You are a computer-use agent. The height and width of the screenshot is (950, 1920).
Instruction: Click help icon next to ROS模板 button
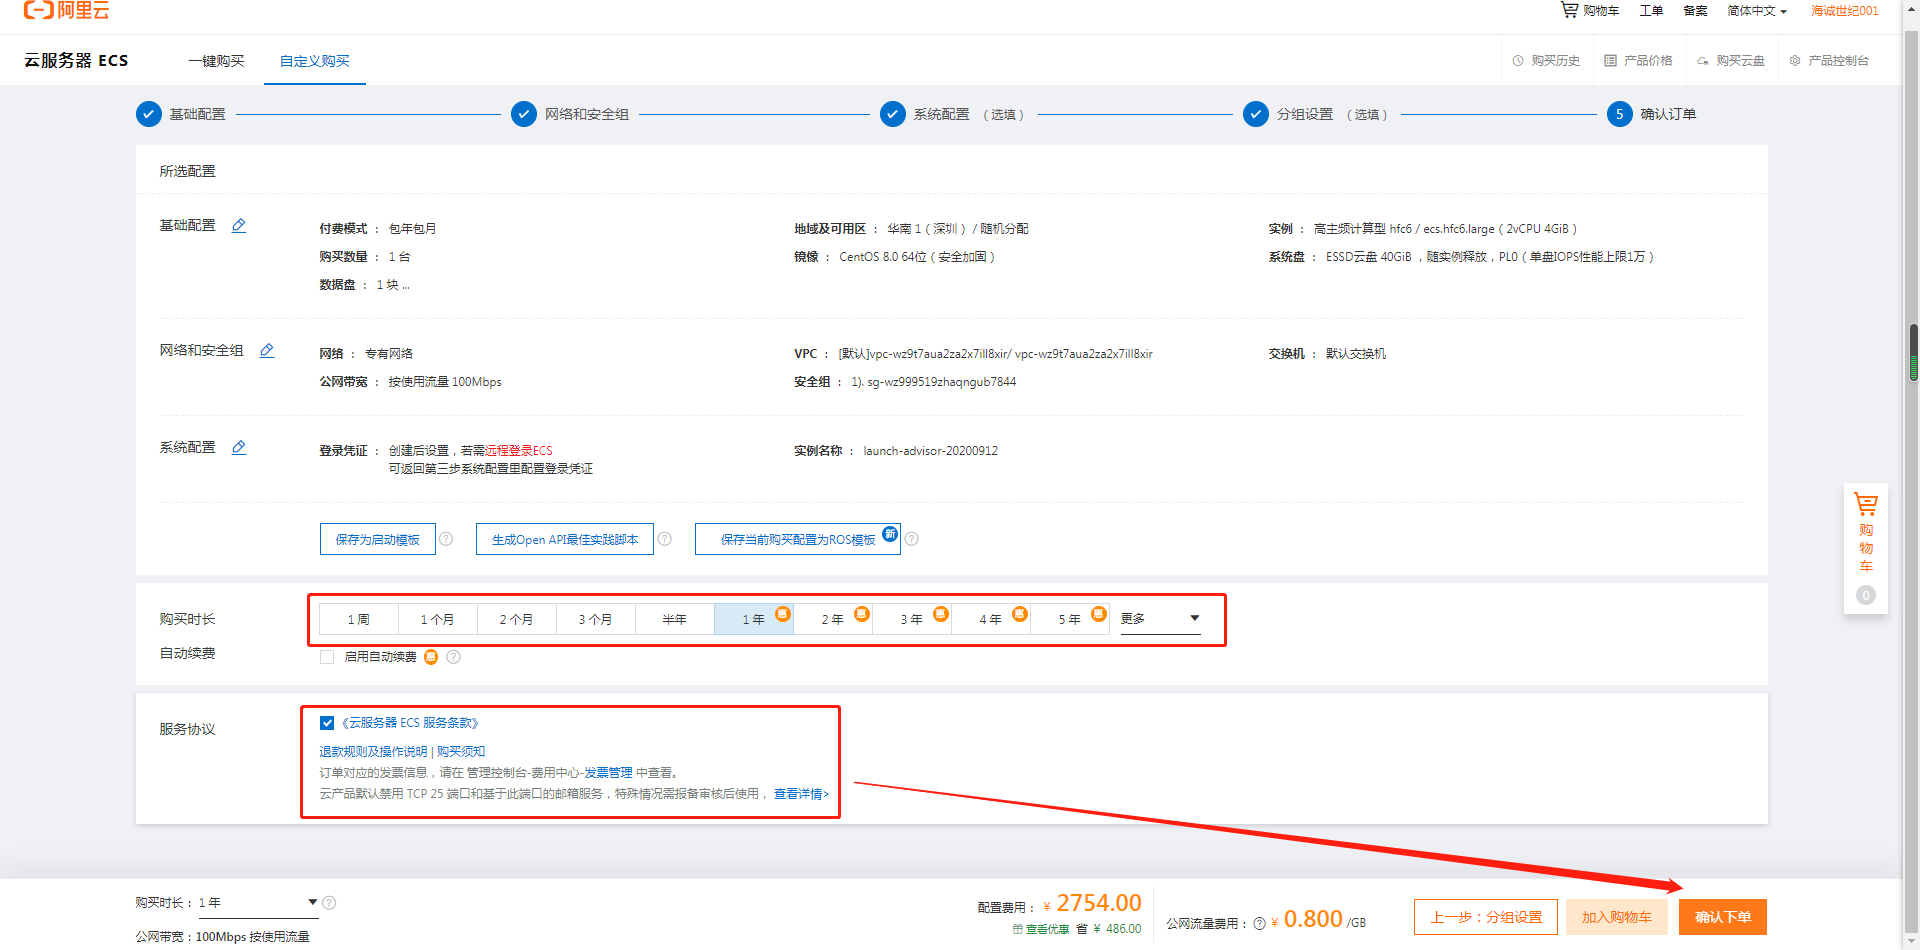click(912, 539)
